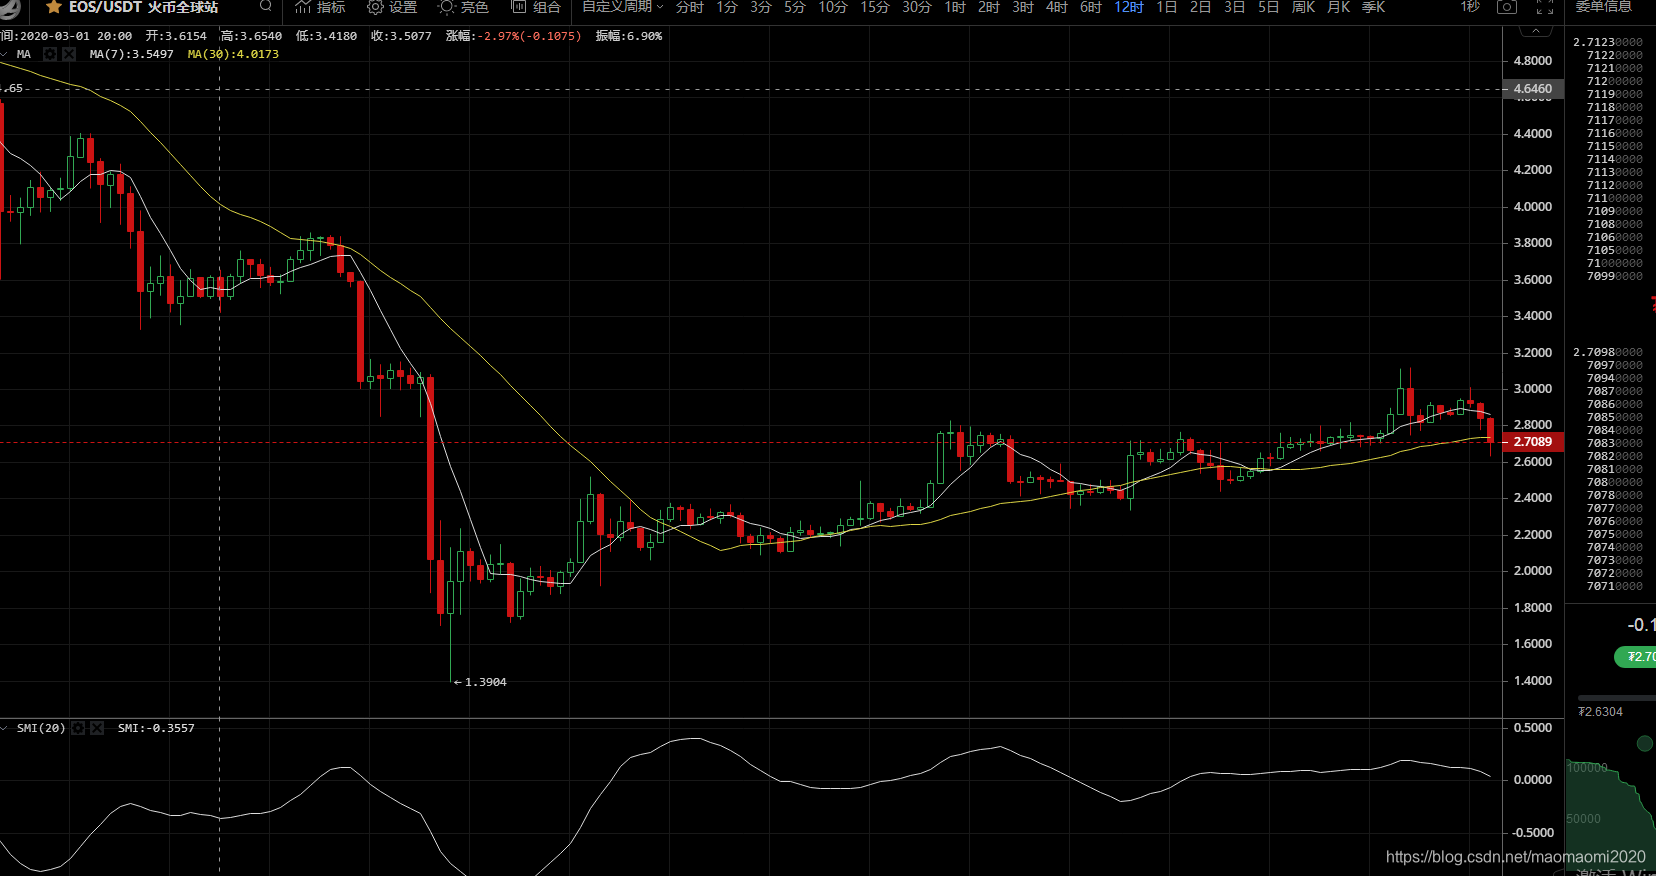Viewport: 1656px width, 876px height.
Task: Click the green depth chart marker dot
Action: [x=1644, y=743]
